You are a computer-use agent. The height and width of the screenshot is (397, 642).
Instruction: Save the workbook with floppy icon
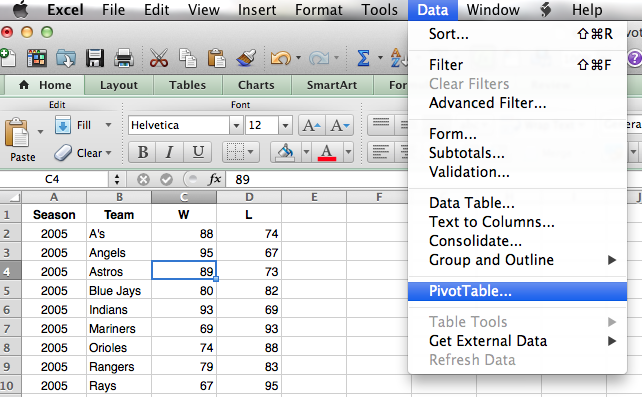click(x=95, y=58)
